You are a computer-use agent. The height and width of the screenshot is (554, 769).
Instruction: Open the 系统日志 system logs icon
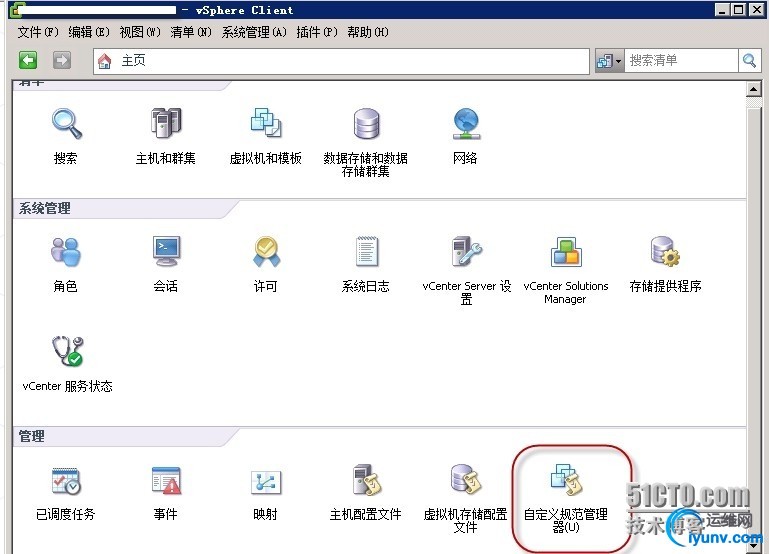(x=366, y=251)
